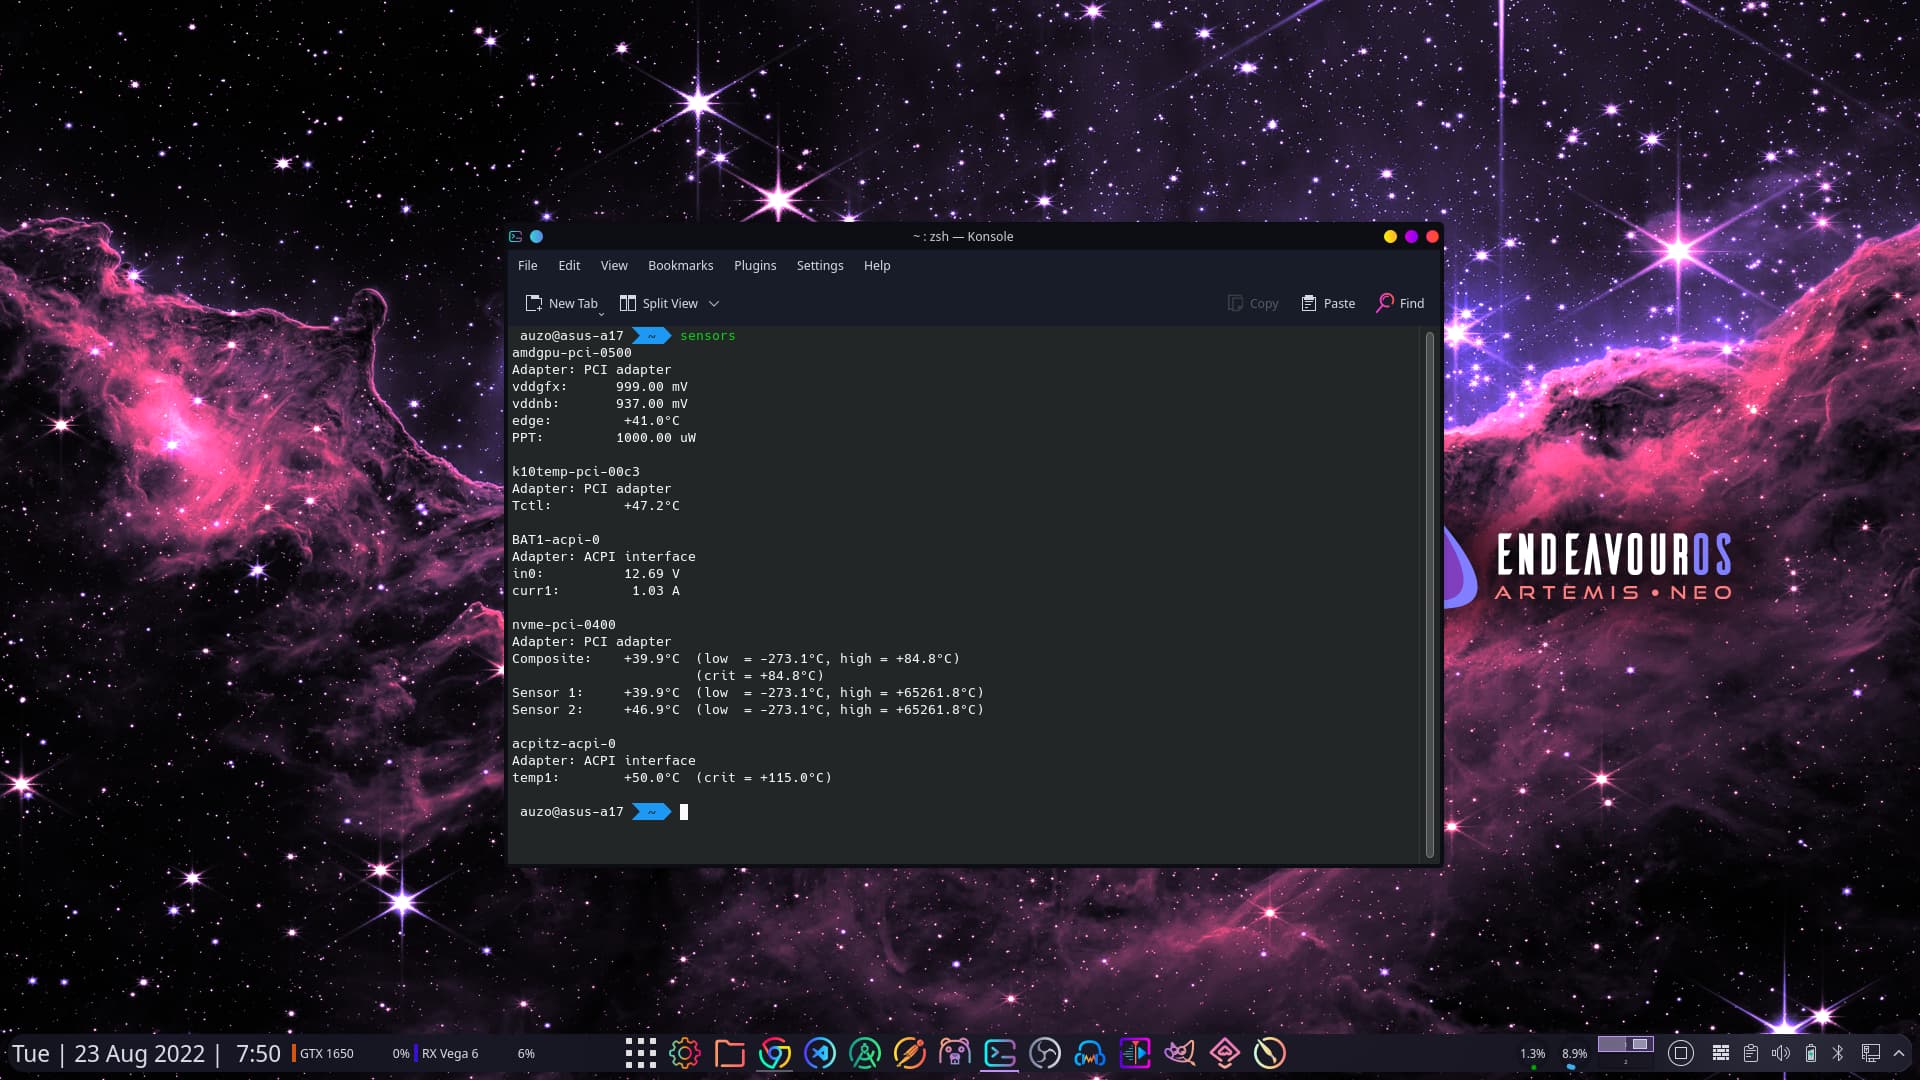The width and height of the screenshot is (1920, 1080).
Task: Open GIMP from the taskbar
Action: [x=1180, y=1052]
